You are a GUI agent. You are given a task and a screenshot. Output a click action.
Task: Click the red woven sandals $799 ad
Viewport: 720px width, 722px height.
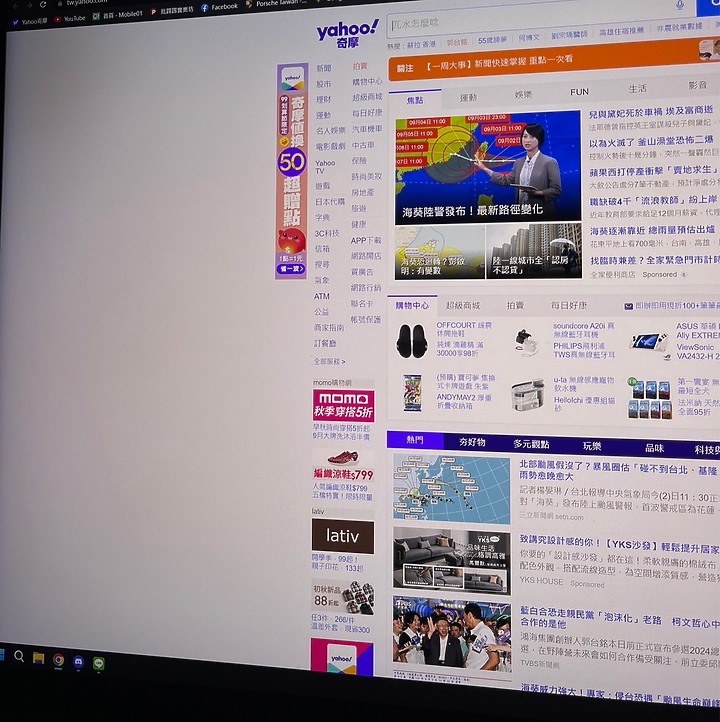coord(343,466)
